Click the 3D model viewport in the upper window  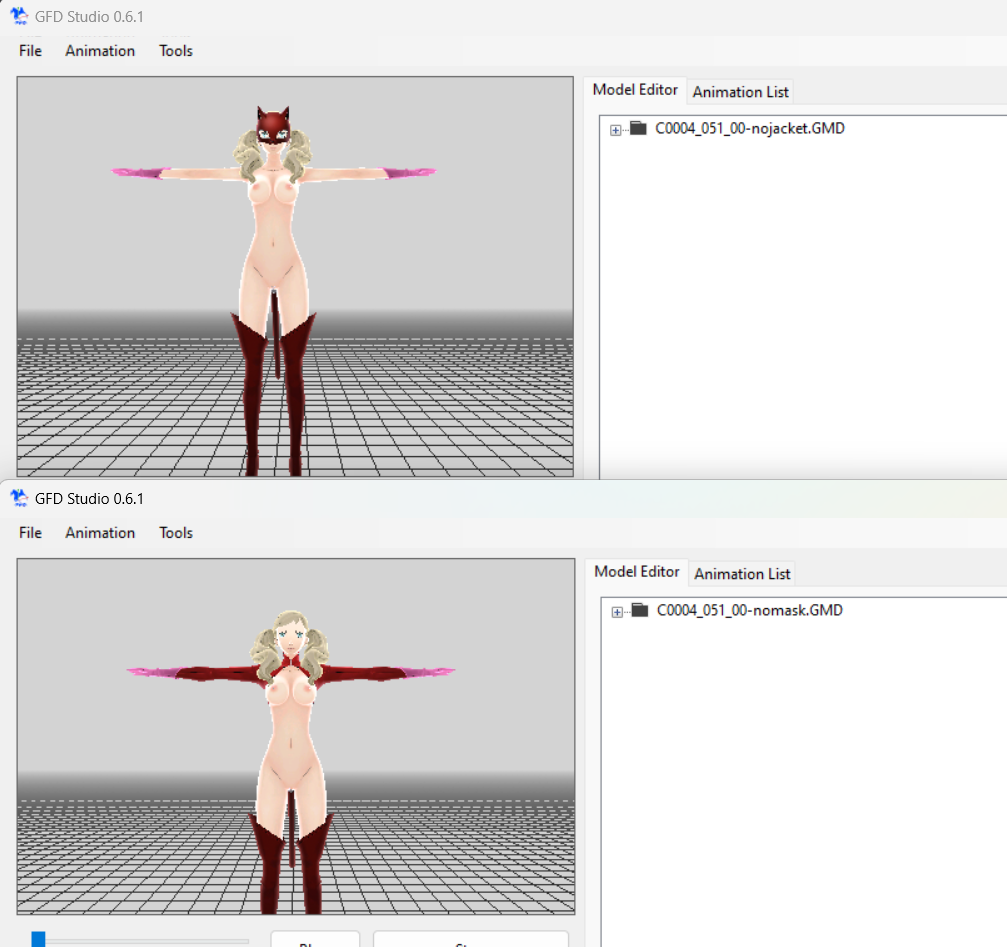point(295,277)
